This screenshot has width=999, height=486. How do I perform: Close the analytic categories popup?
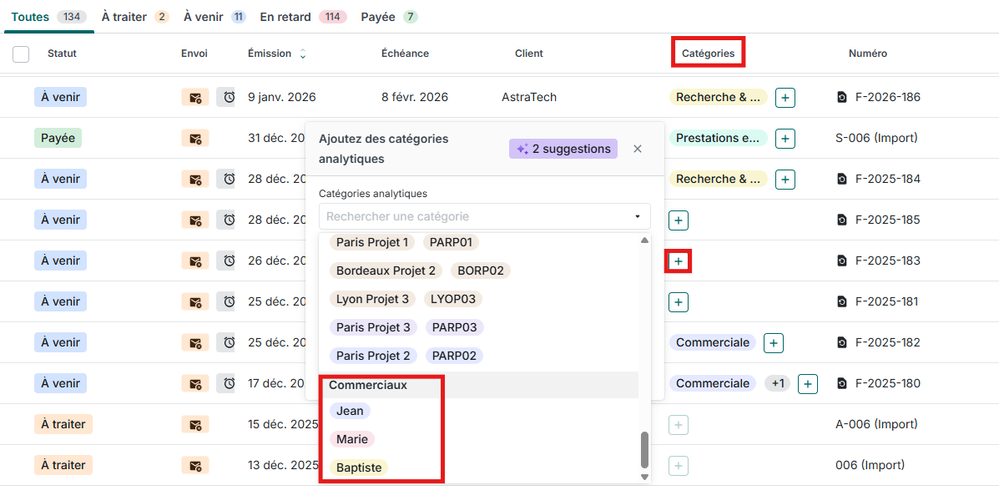(x=638, y=149)
